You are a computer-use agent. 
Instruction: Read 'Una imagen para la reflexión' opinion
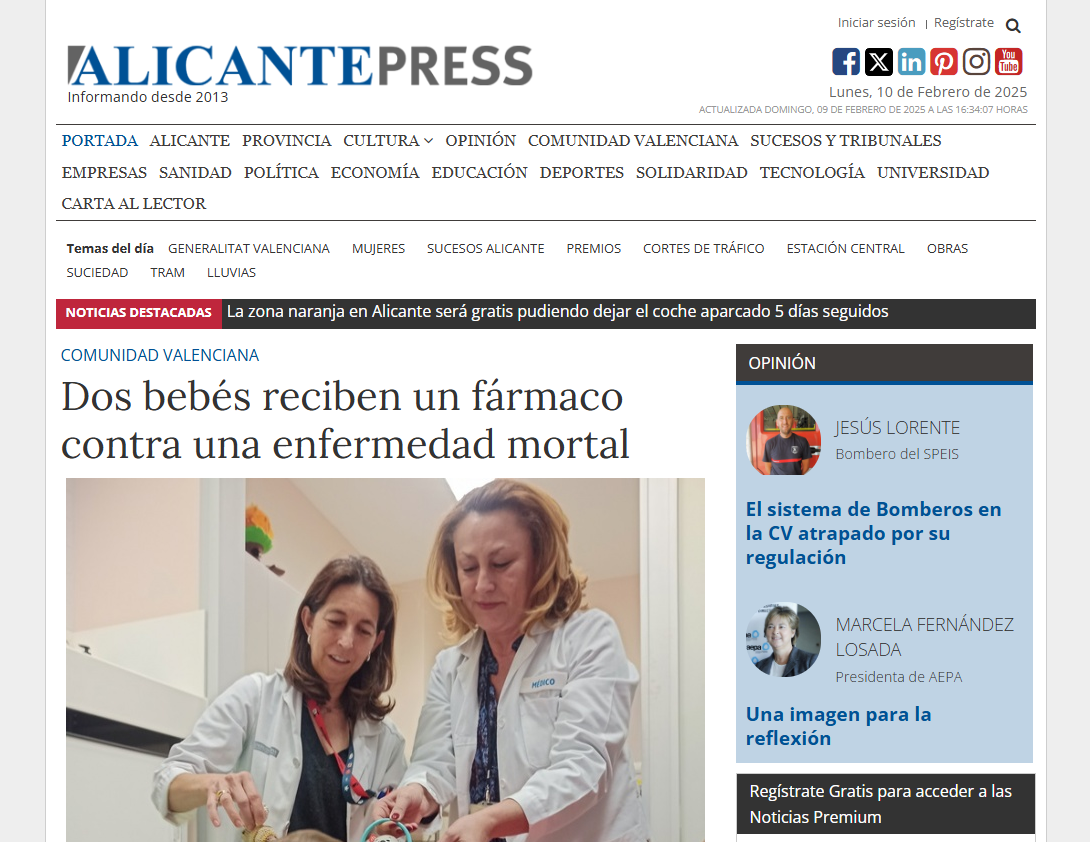point(838,726)
